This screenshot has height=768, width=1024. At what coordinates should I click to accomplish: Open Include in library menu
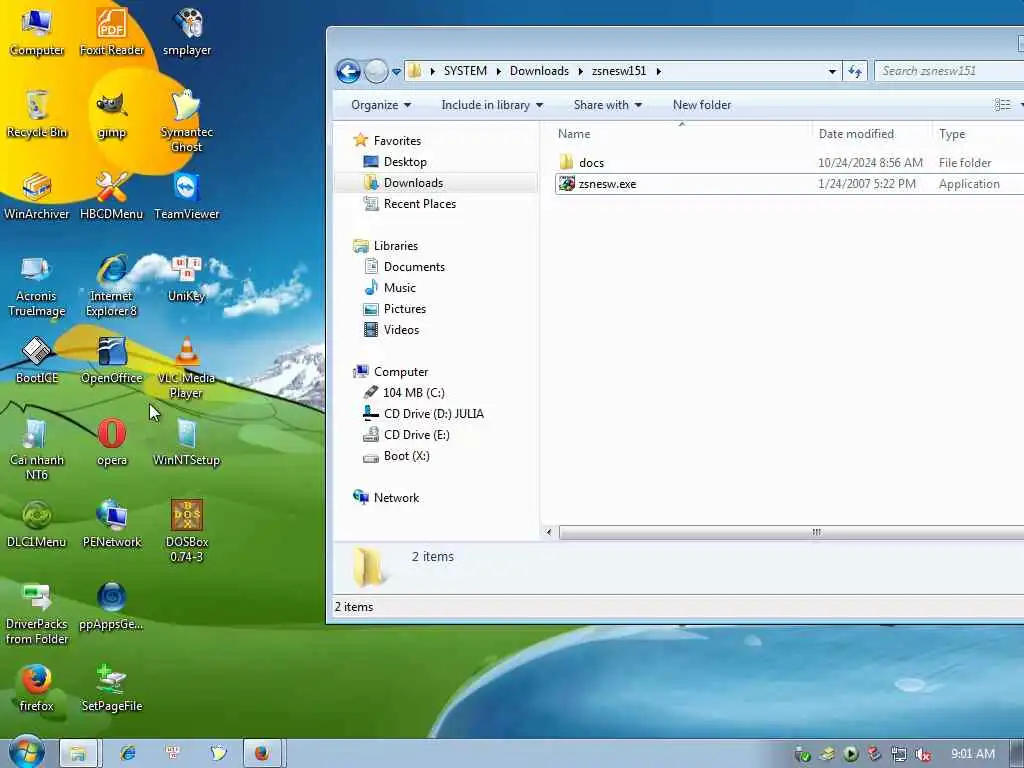click(x=492, y=105)
